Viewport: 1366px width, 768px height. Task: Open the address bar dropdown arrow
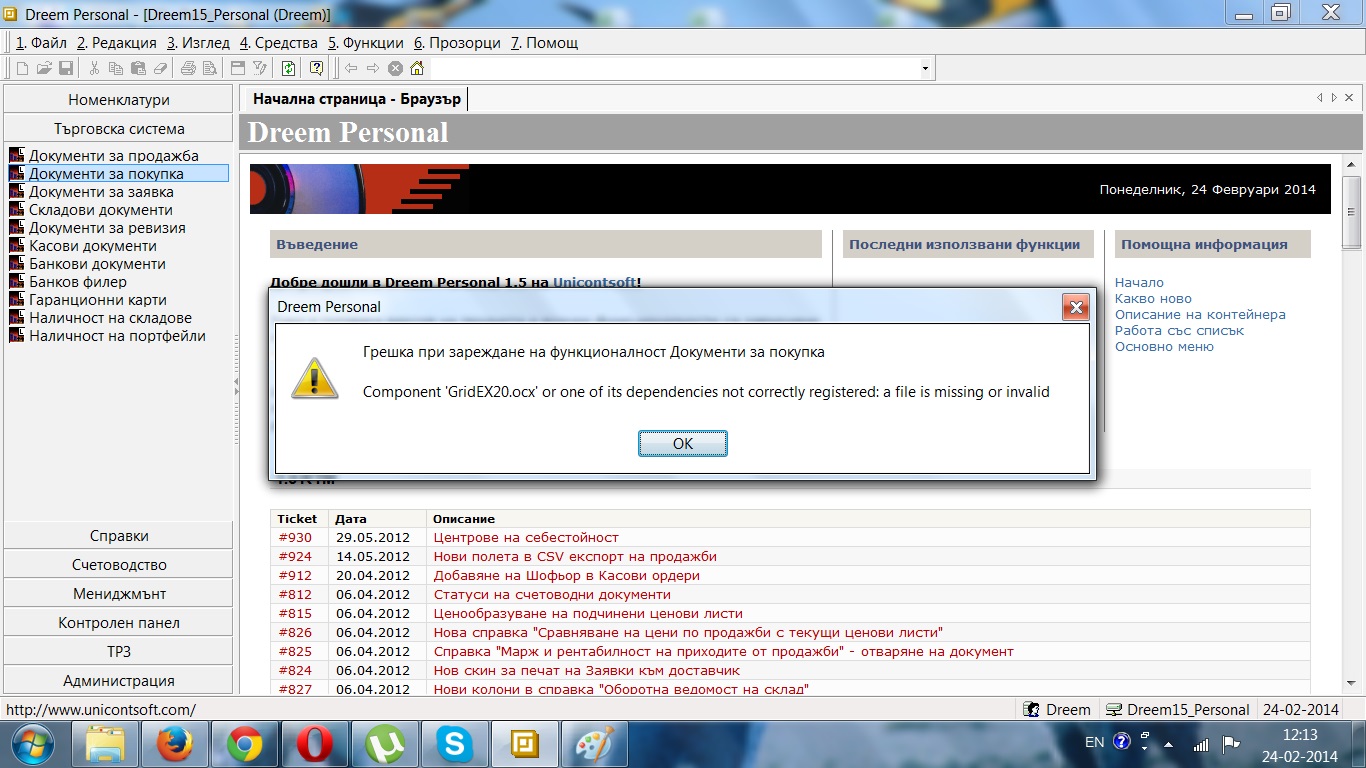click(x=925, y=68)
